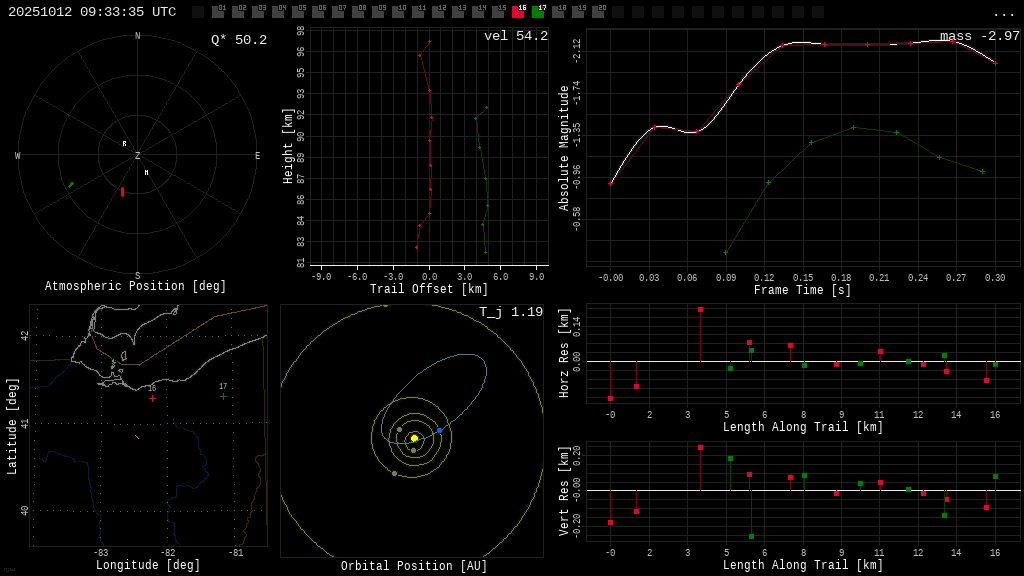Select the blue Earth dot in orbital plot
Screen dimensions: 1024x576
[x=439, y=430]
